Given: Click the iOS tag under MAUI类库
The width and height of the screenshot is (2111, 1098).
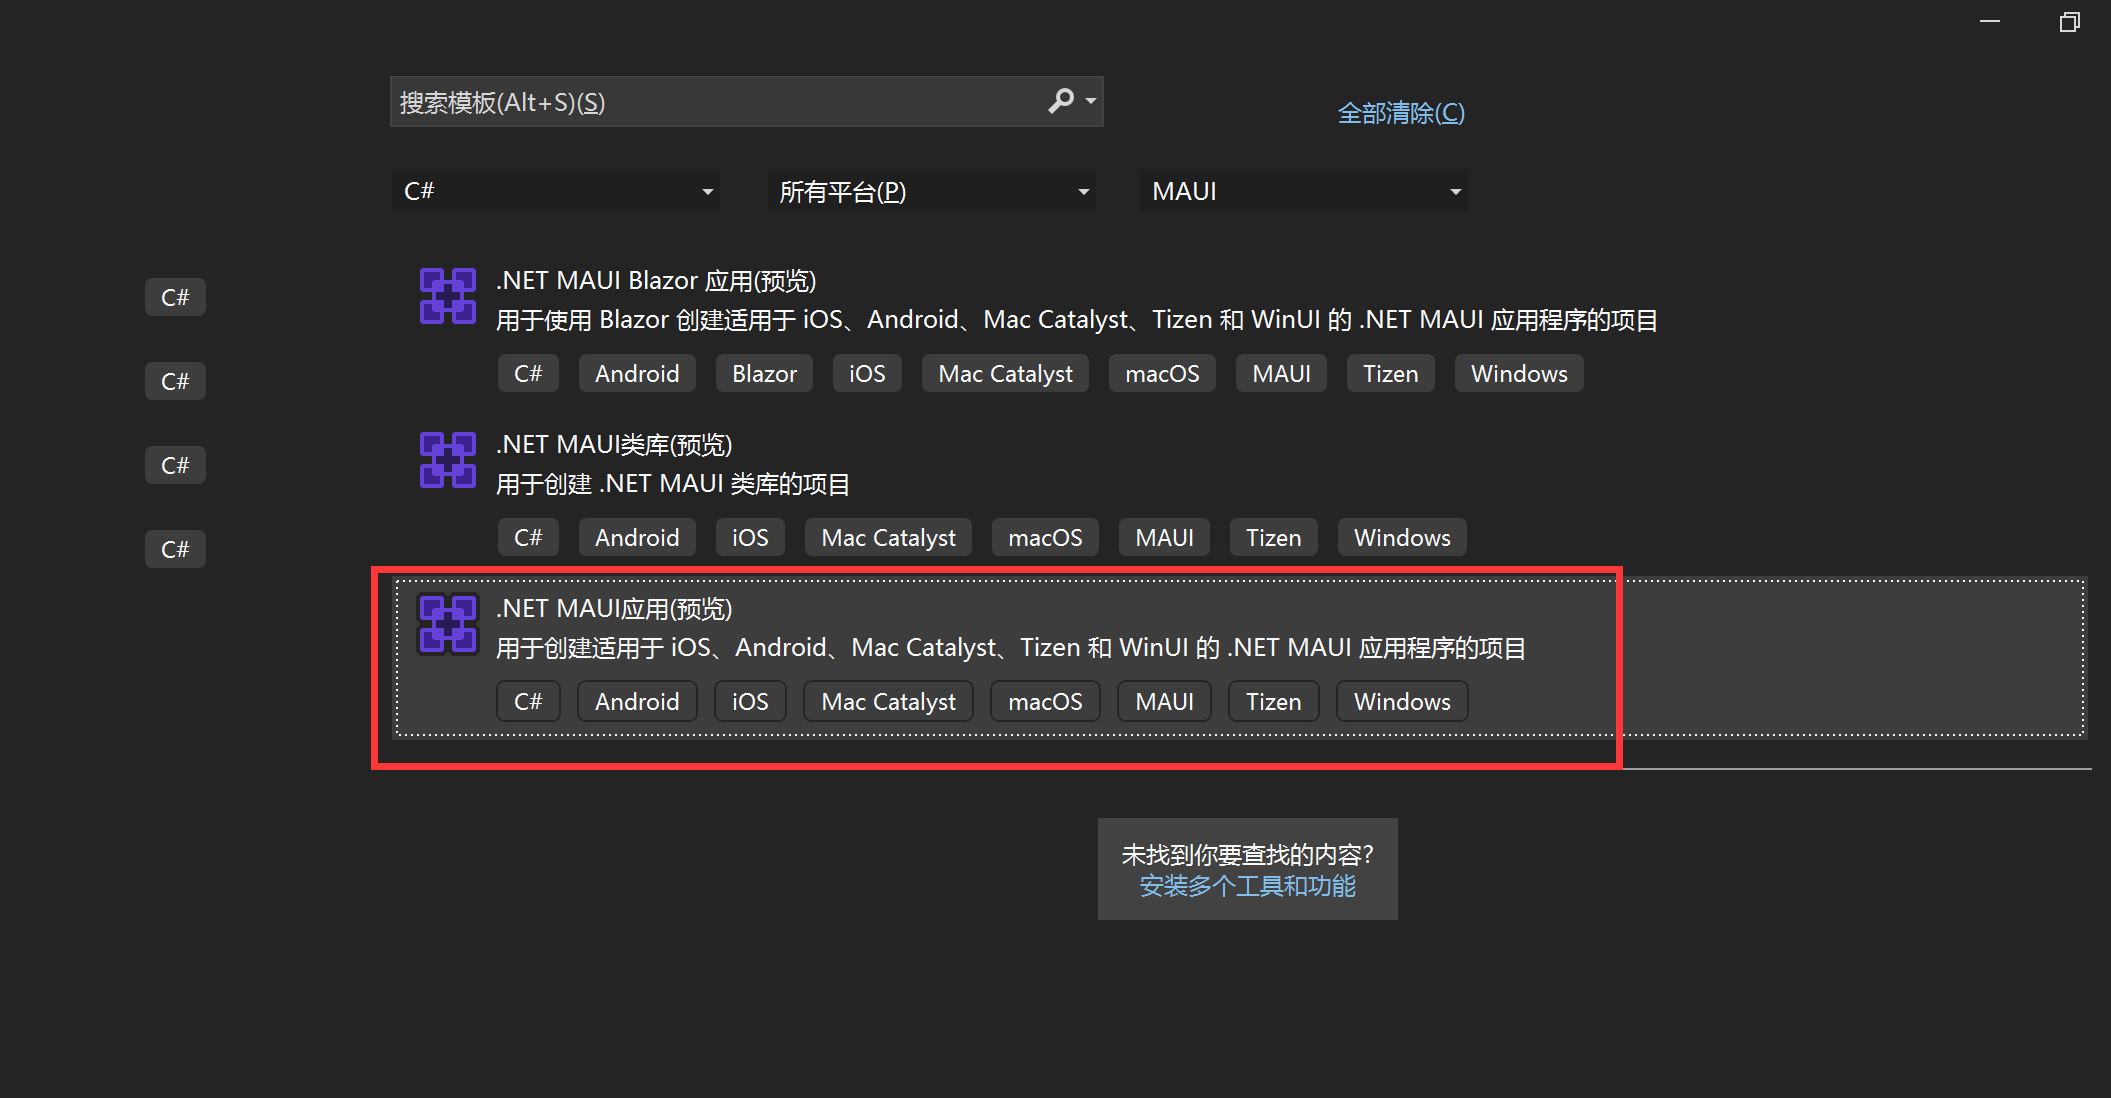Looking at the screenshot, I should pyautogui.click(x=750, y=538).
